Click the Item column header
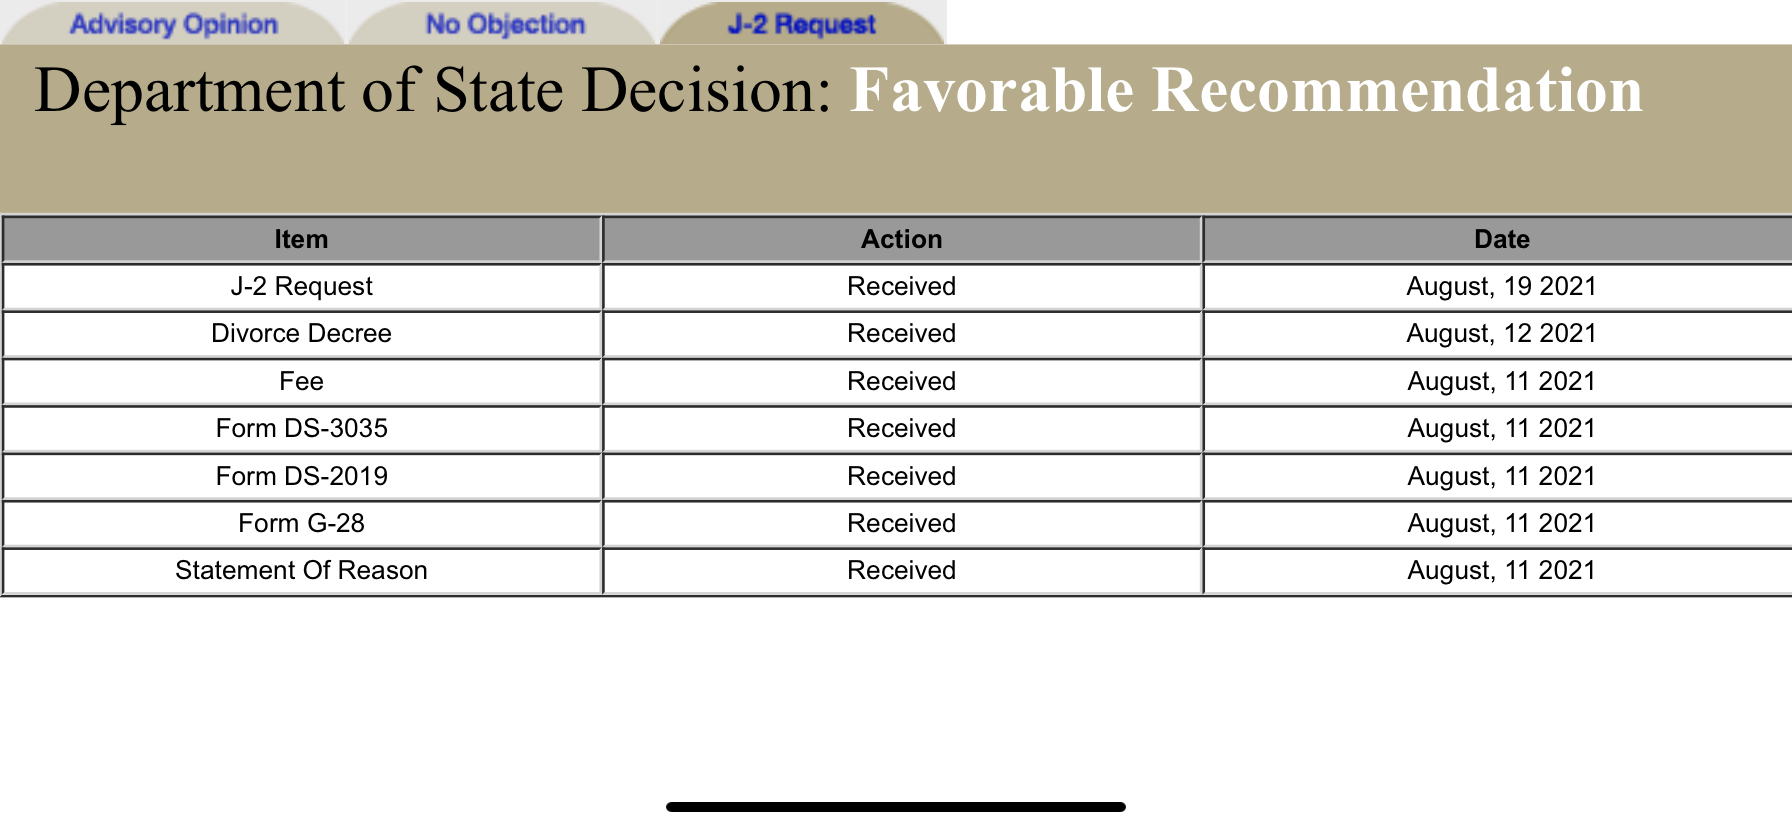 (x=301, y=239)
